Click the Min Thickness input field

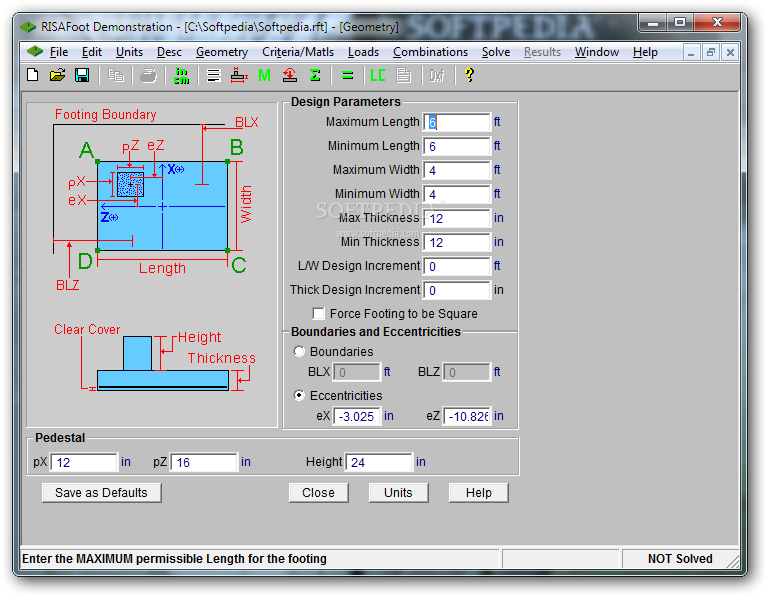point(456,242)
